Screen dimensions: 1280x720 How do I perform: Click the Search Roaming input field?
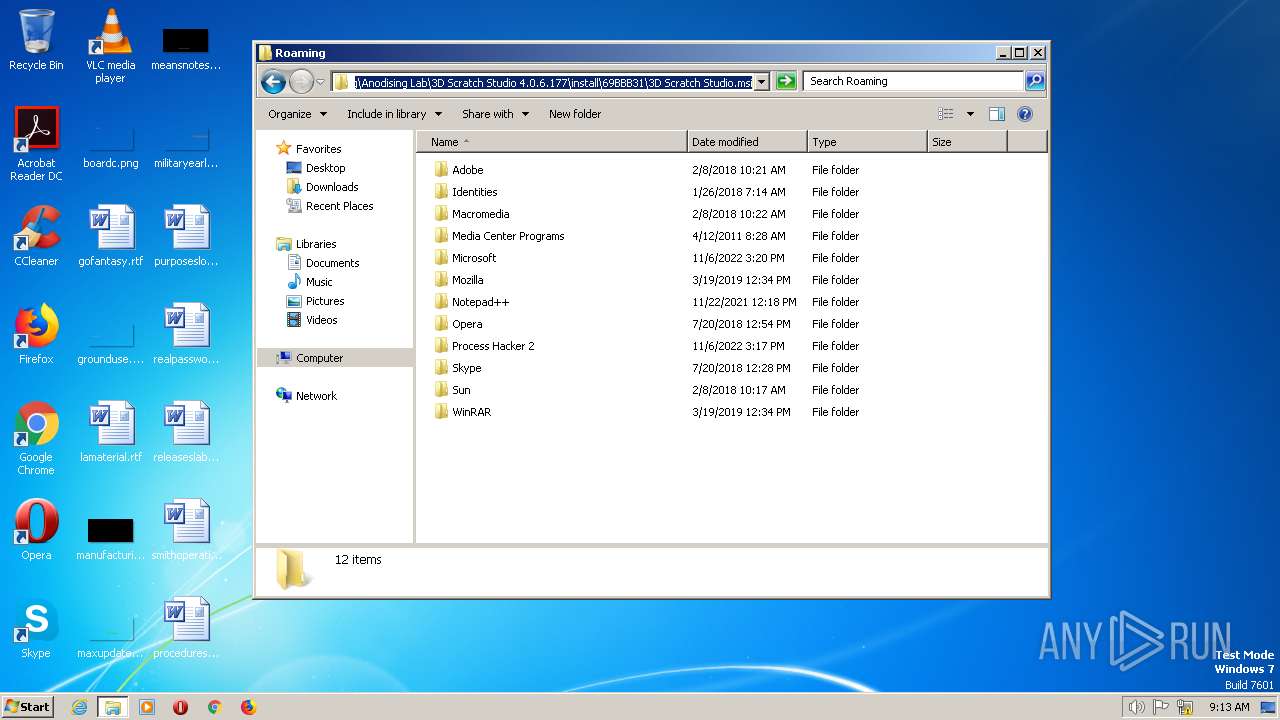pos(914,81)
